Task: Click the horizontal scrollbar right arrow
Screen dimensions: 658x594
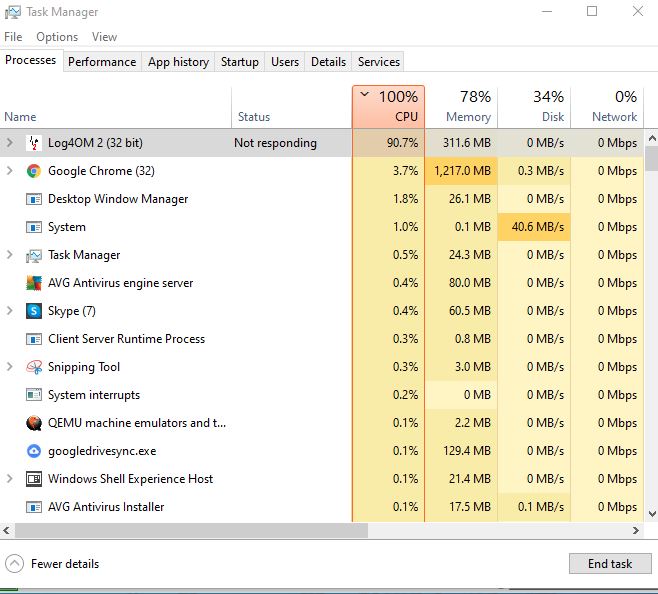Action: tap(636, 531)
